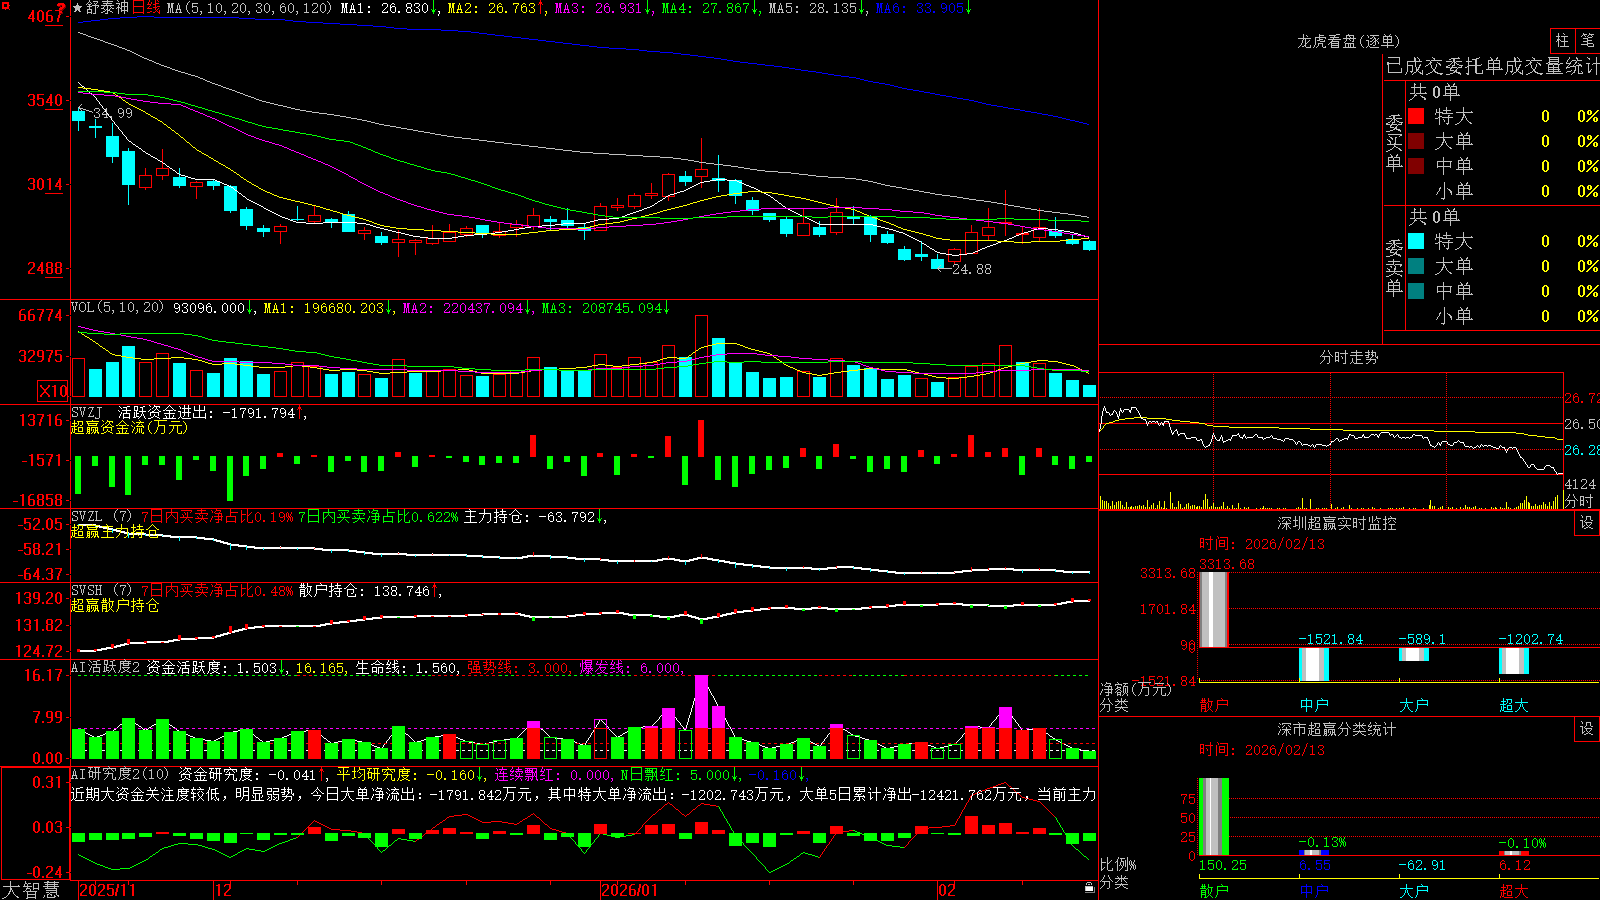Click the 委卖单 section label
Viewport: 1600px width, 900px height.
tap(1394, 267)
